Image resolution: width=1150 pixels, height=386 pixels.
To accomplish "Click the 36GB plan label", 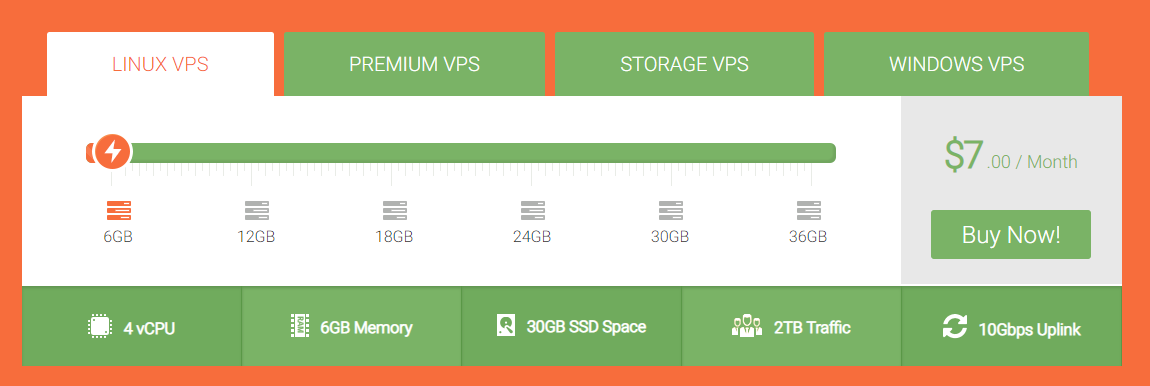I will (x=808, y=237).
